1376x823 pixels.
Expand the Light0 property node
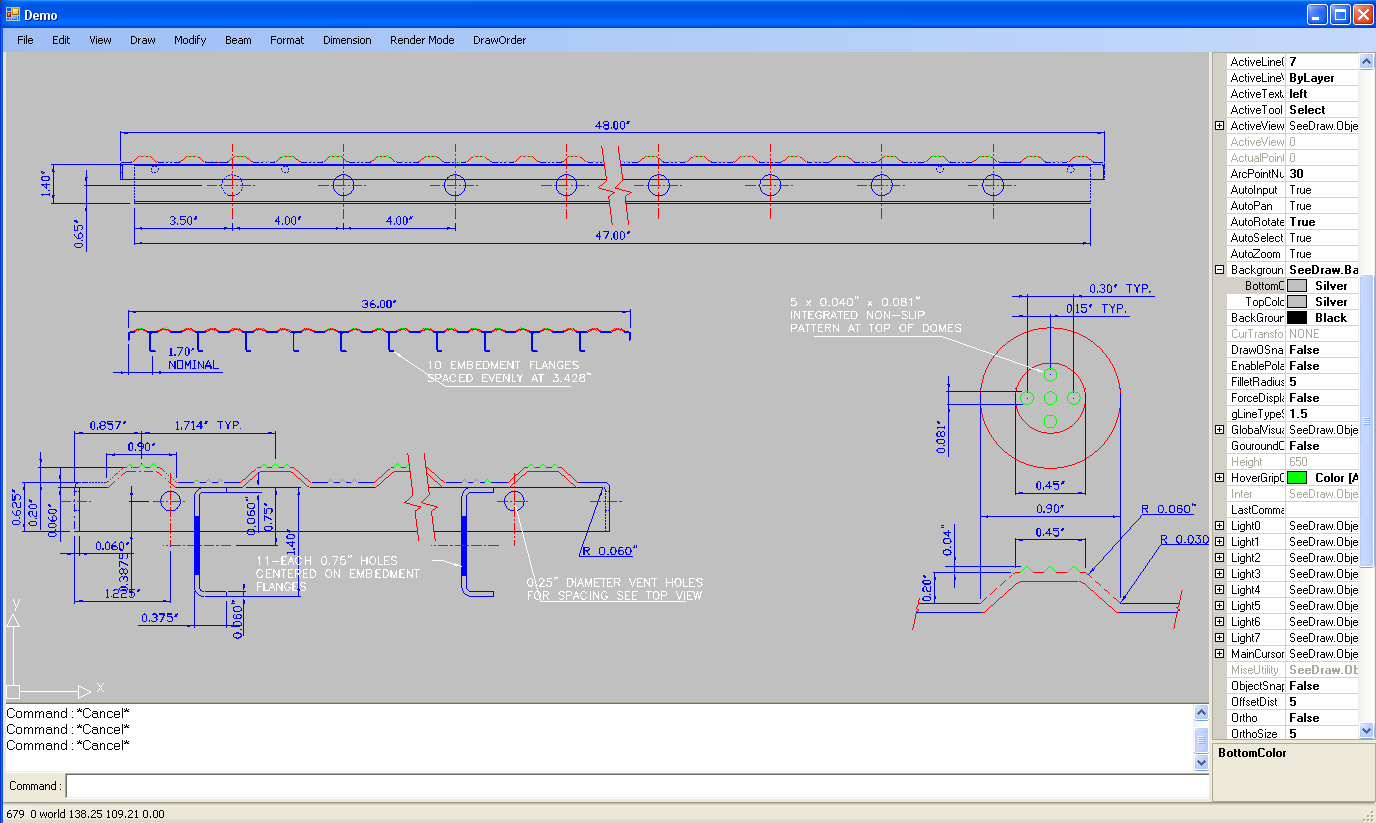tap(1219, 526)
